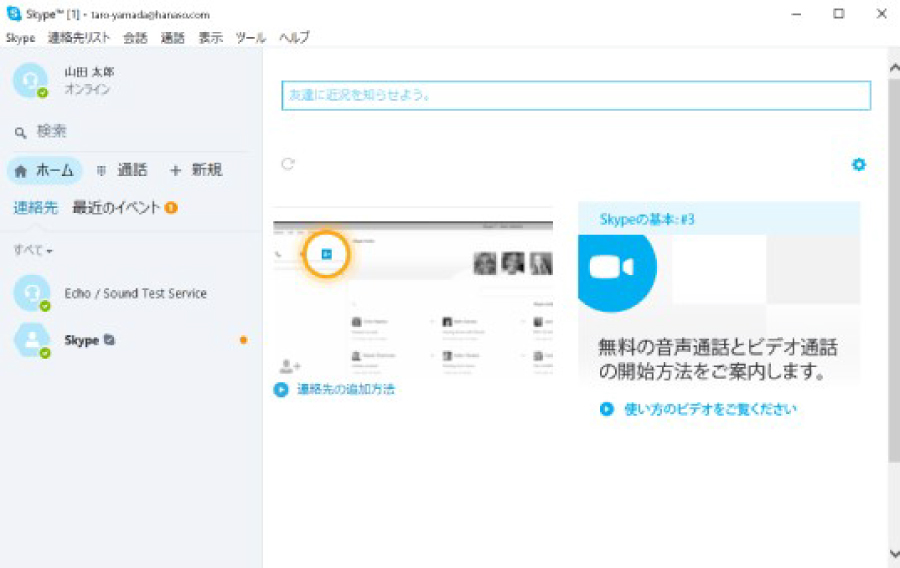Screen dimensions: 900x568
Task: Click the scrollbar up arrow
Action: point(894,68)
